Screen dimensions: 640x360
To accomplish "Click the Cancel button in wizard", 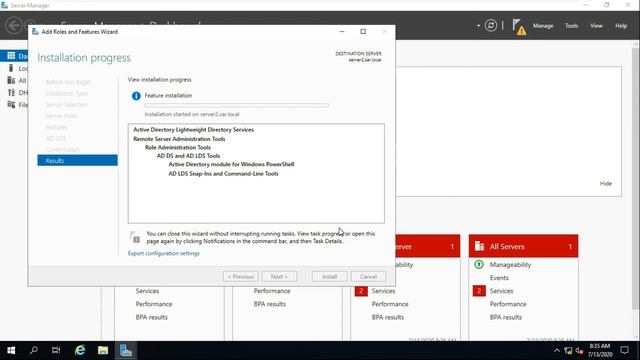I will click(x=368, y=276).
